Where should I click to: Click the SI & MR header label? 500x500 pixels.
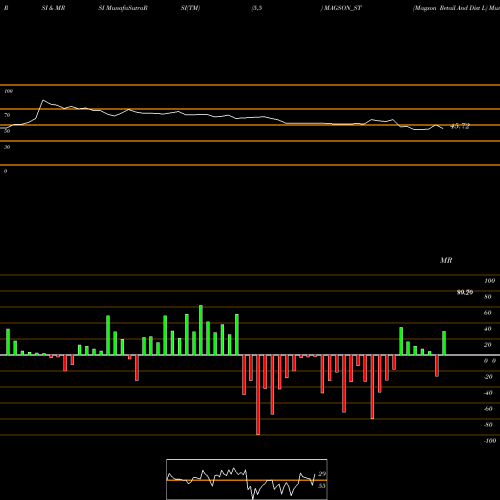click(53, 8)
